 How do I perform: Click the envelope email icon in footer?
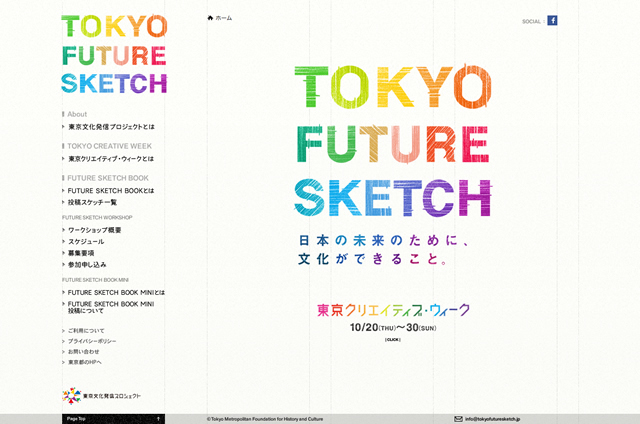point(458,419)
